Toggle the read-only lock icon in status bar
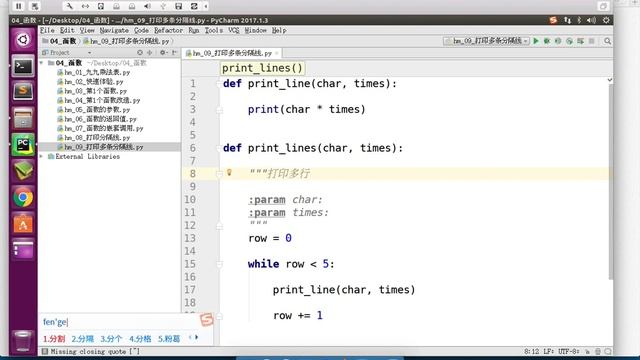This screenshot has height=360, width=640. 587,351
